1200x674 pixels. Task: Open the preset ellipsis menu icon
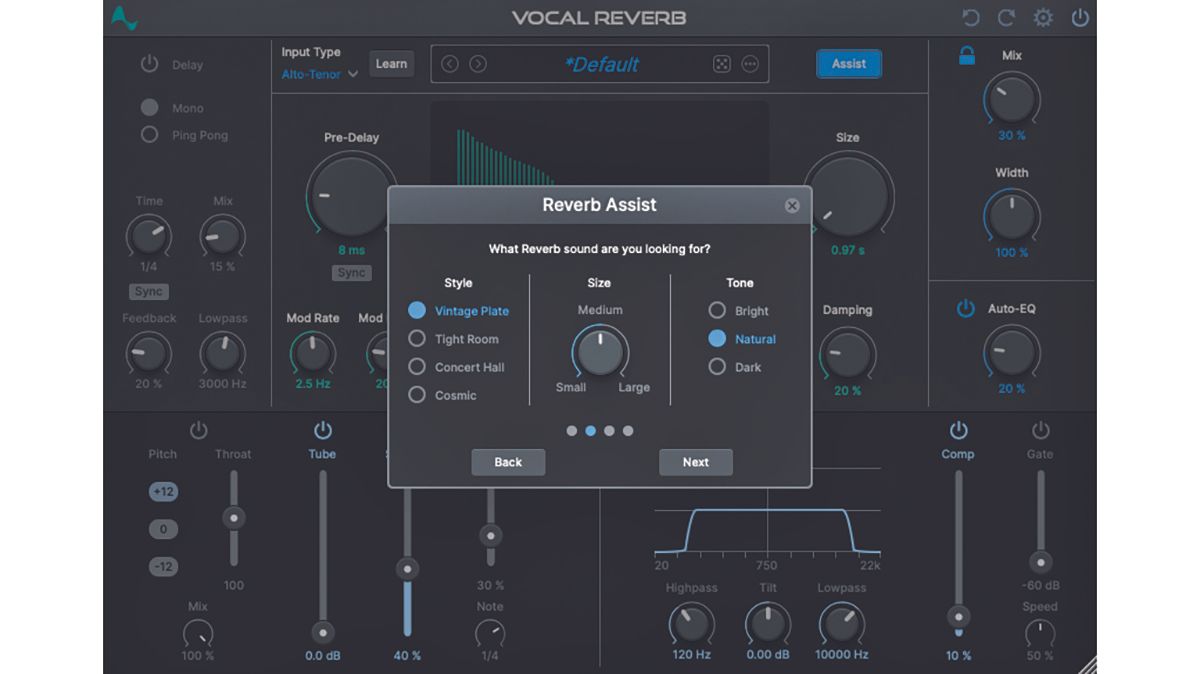750,63
